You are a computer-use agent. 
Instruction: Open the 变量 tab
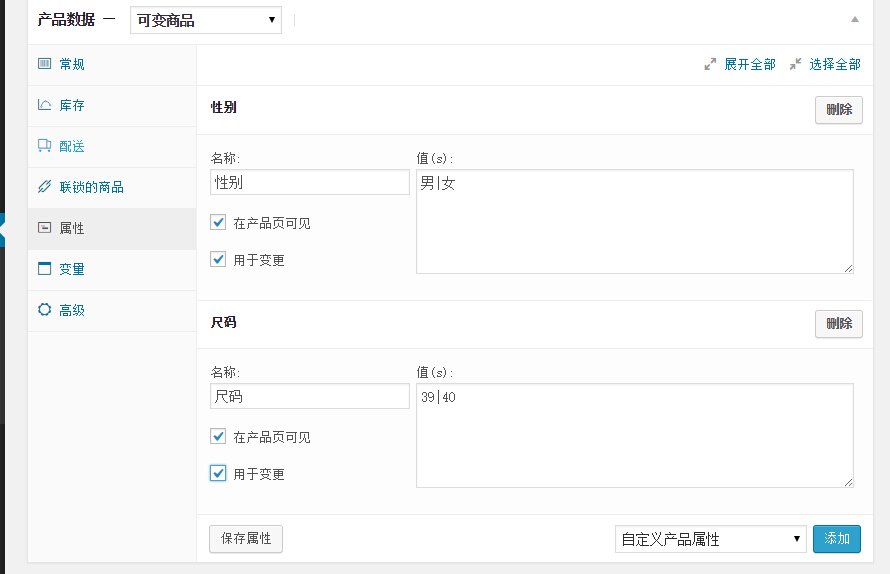click(112, 270)
